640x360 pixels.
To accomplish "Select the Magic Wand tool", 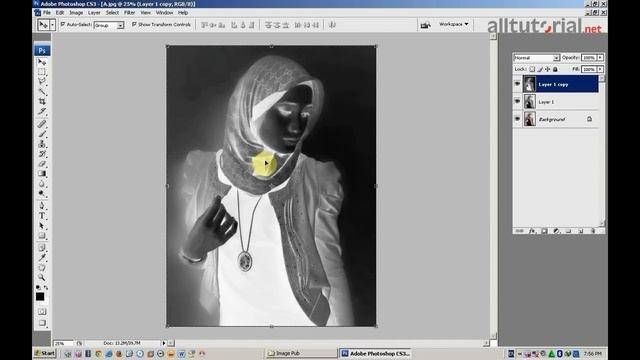I will point(42,92).
